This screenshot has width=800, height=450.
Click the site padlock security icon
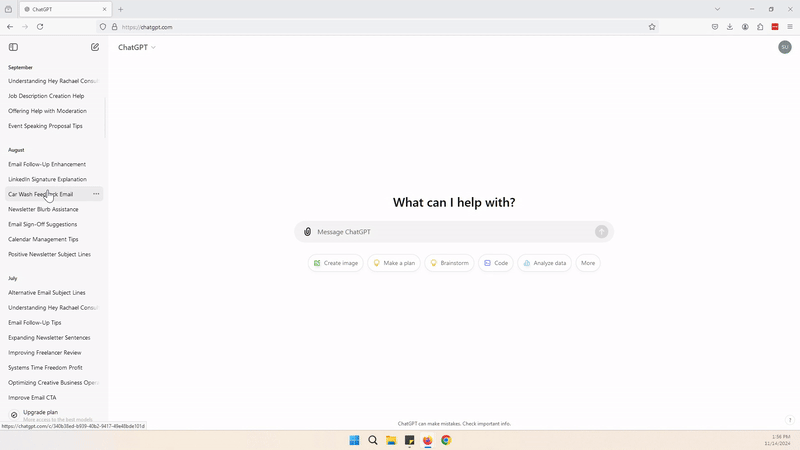point(114,27)
